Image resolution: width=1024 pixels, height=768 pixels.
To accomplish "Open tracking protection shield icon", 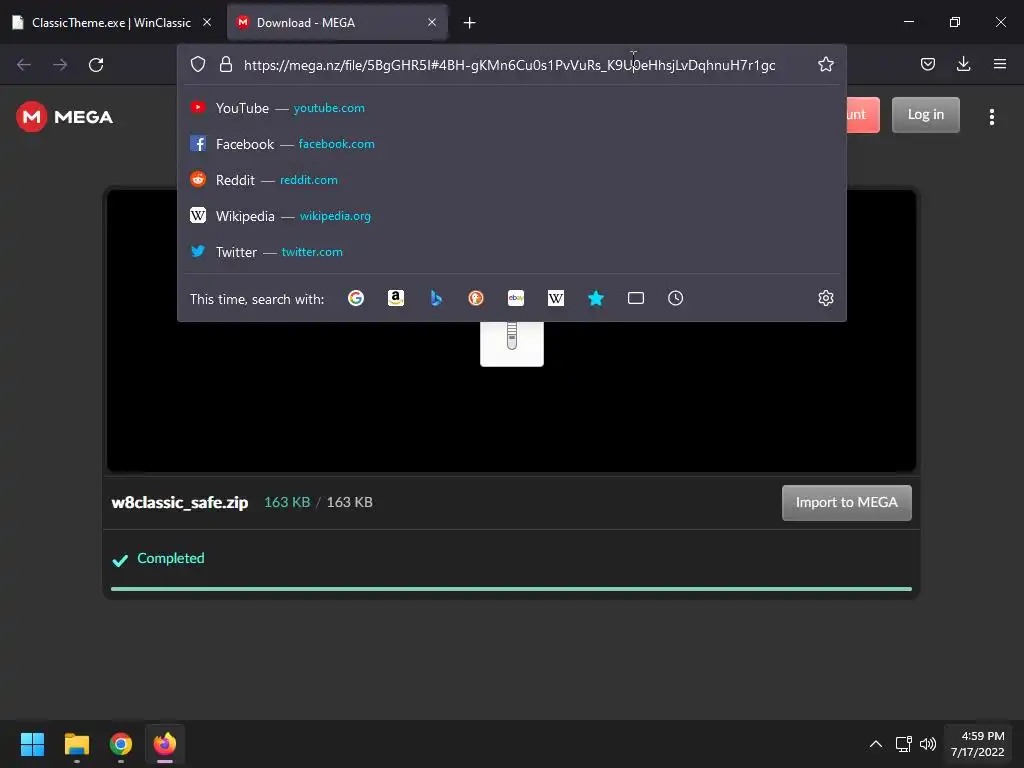I will click(198, 64).
